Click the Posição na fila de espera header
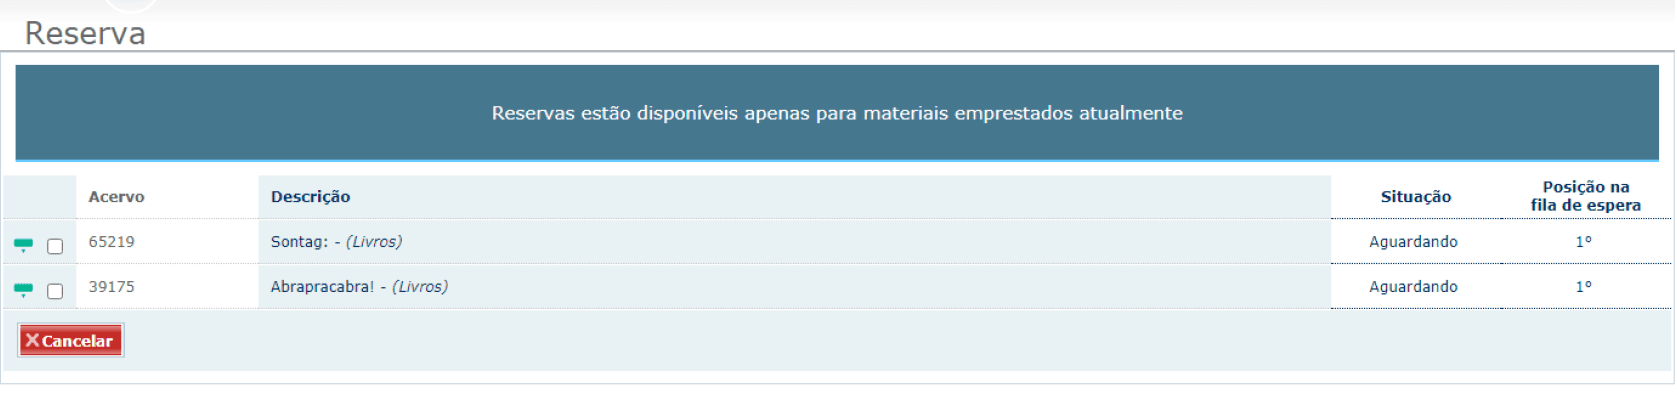Viewport: 1677px width, 412px height. pyautogui.click(x=1585, y=196)
